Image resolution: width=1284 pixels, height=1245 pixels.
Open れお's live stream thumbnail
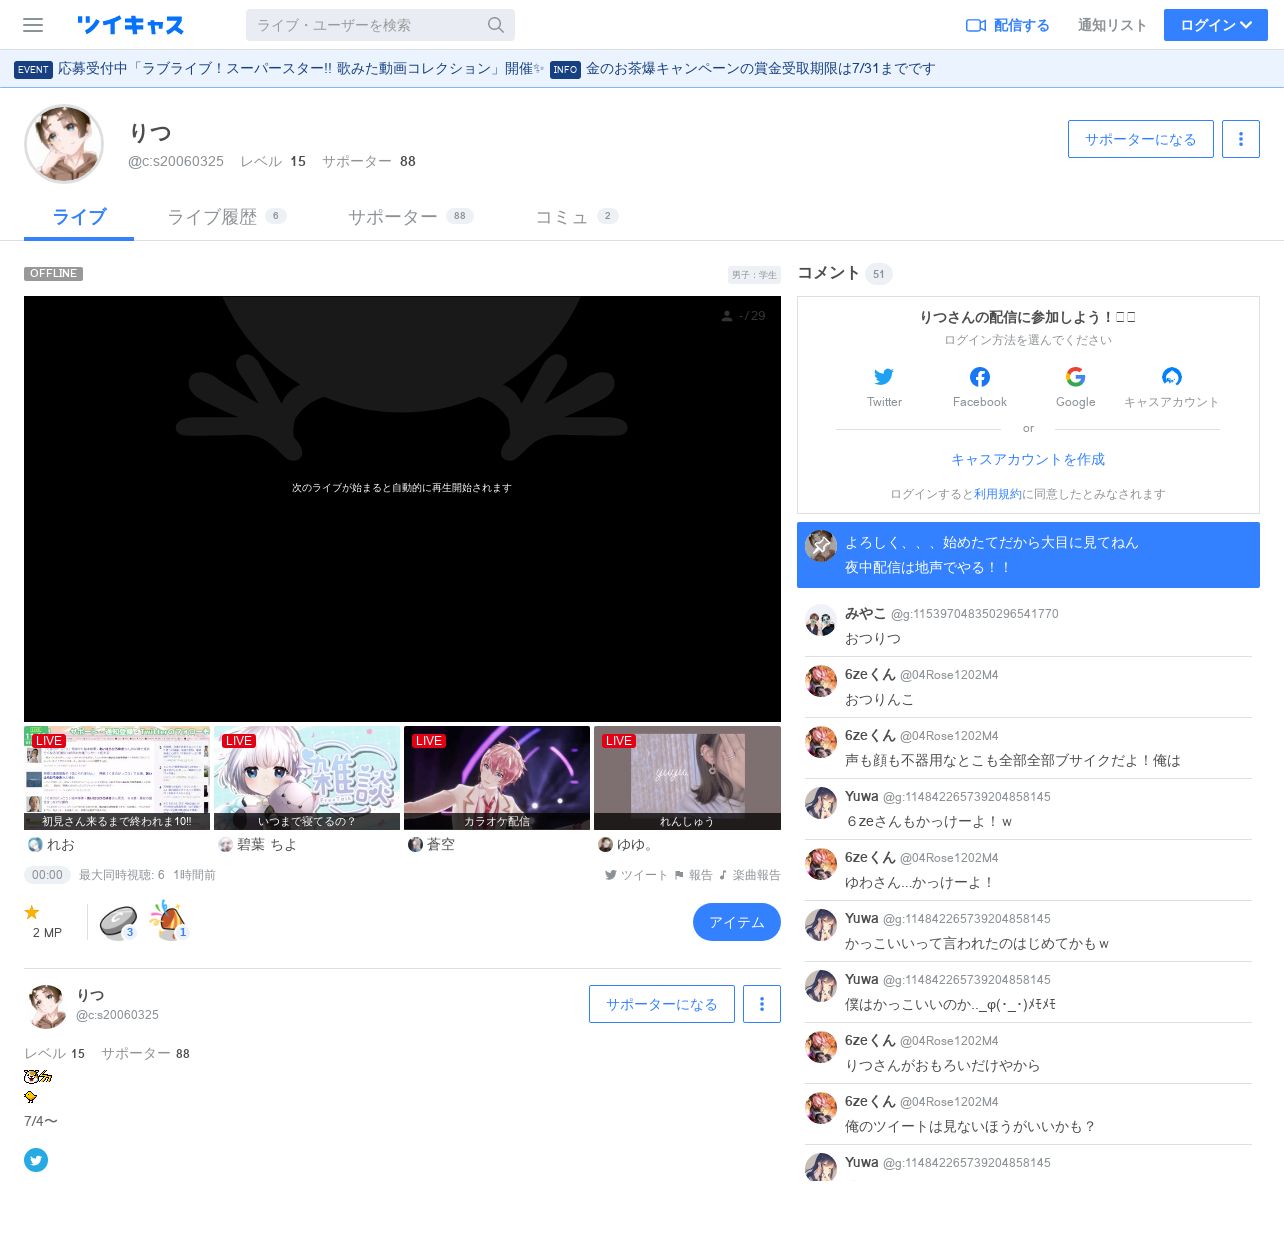click(117, 778)
